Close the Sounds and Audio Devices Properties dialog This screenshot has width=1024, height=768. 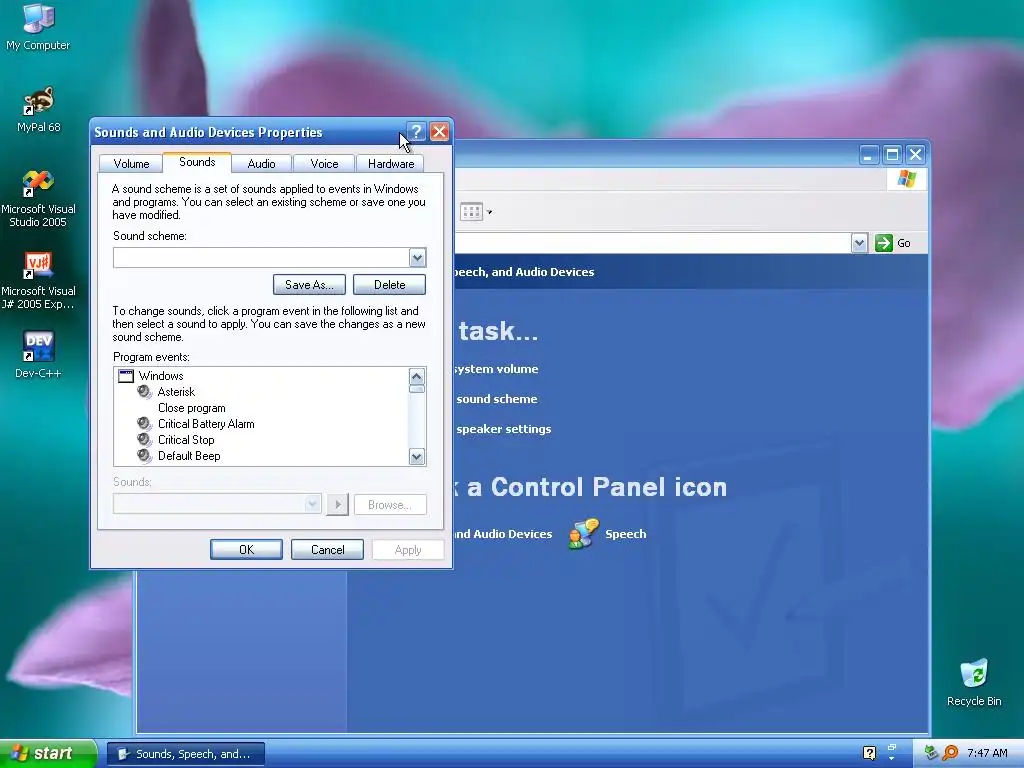[x=440, y=132]
